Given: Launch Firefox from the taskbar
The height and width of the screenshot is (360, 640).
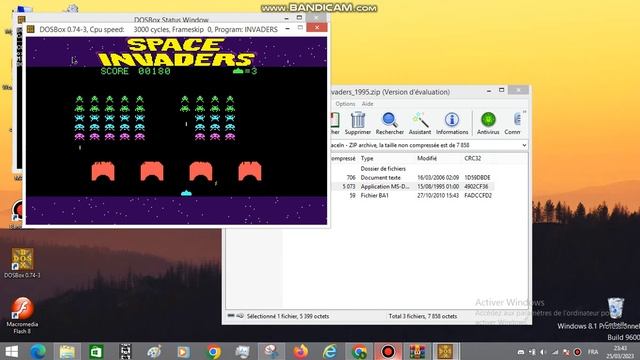Looking at the screenshot, I should pos(301,351).
